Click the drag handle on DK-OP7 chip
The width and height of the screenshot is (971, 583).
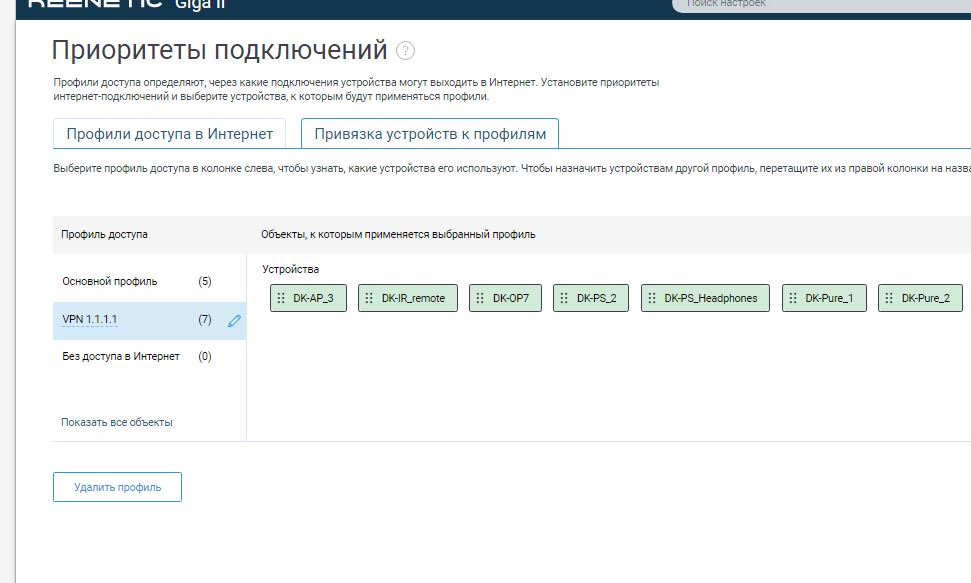(480, 298)
